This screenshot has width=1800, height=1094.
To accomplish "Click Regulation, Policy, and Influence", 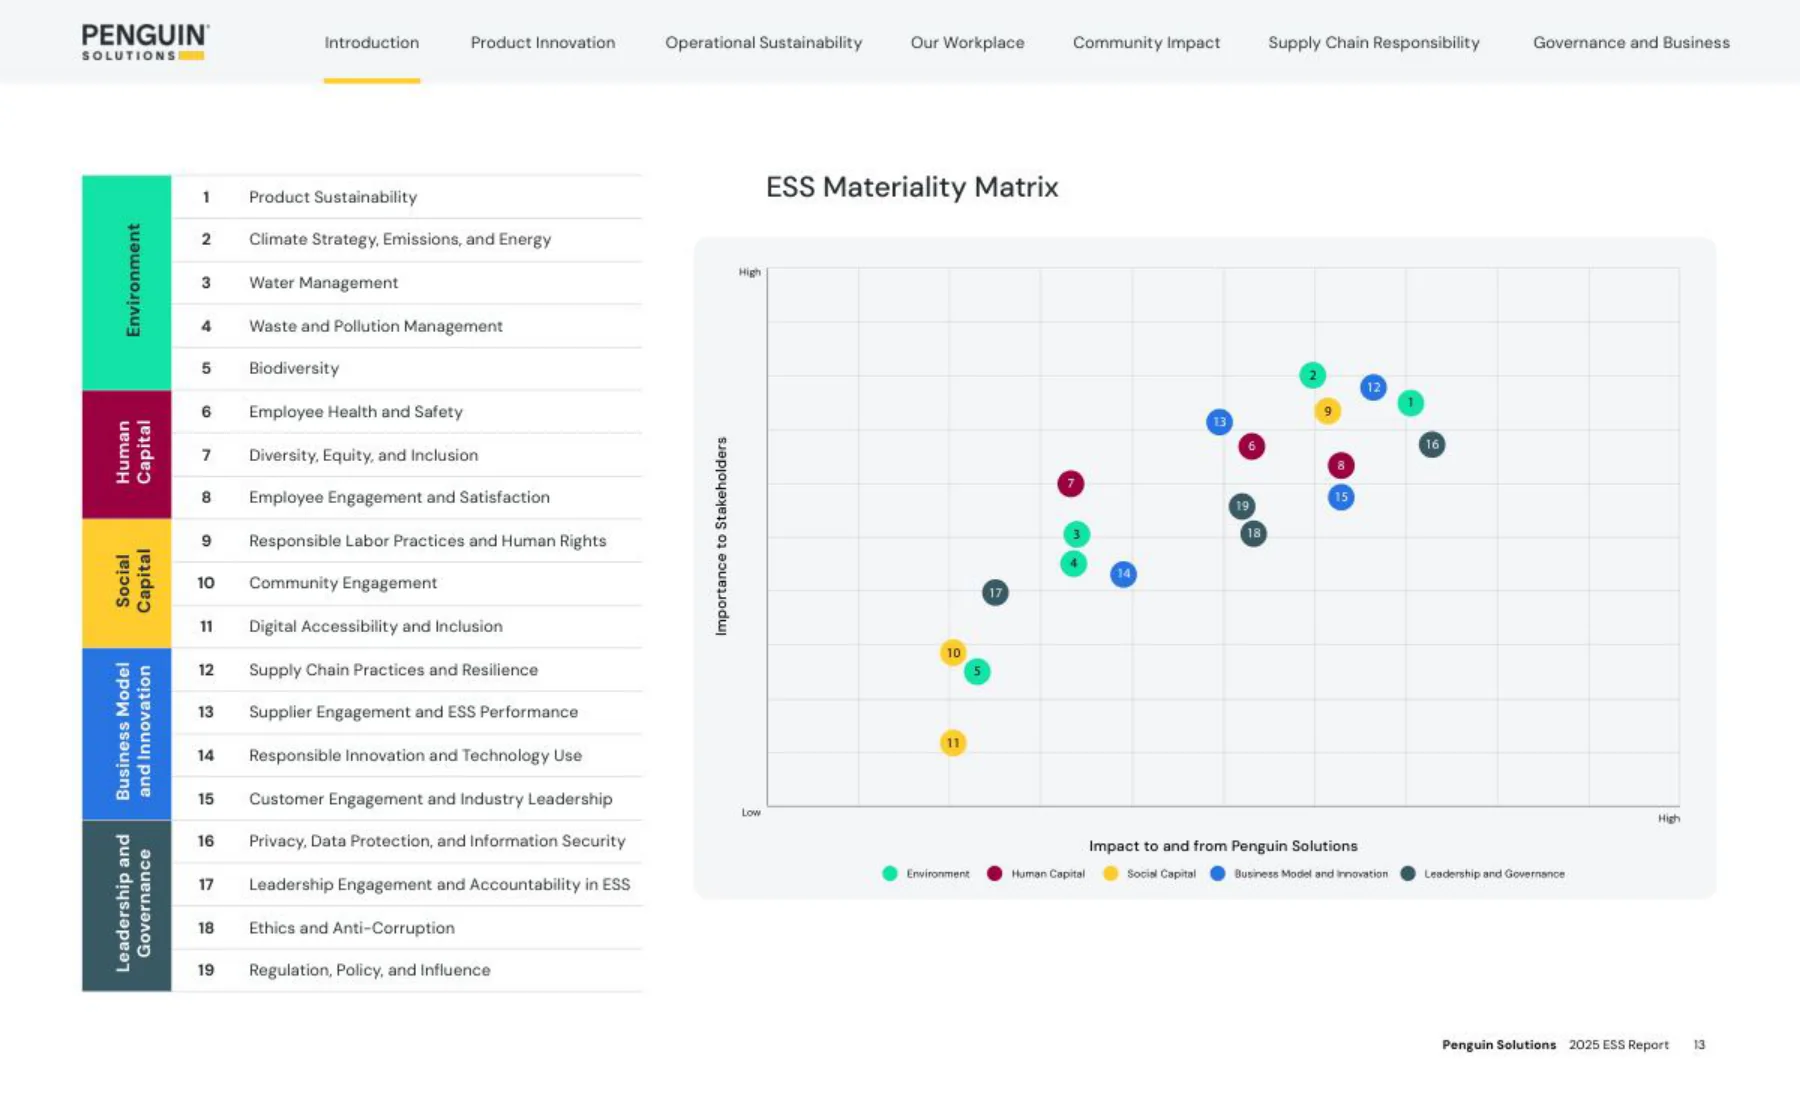I will click(x=407, y=971).
